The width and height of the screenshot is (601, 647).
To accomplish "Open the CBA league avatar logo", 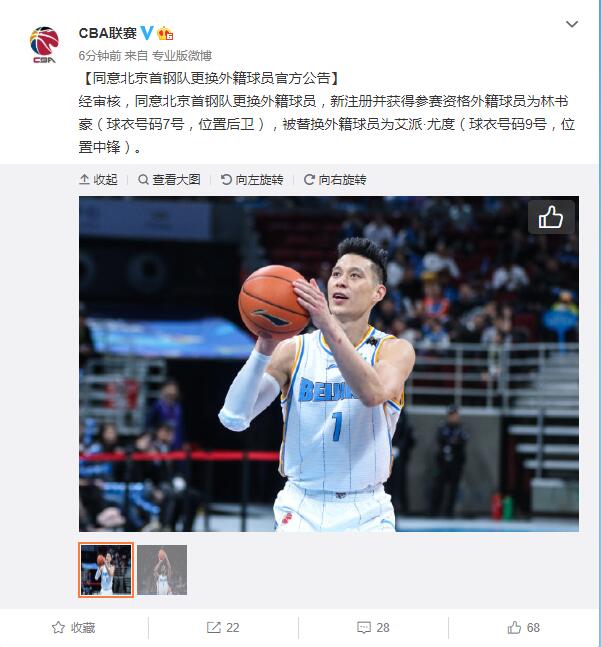I will (x=44, y=45).
